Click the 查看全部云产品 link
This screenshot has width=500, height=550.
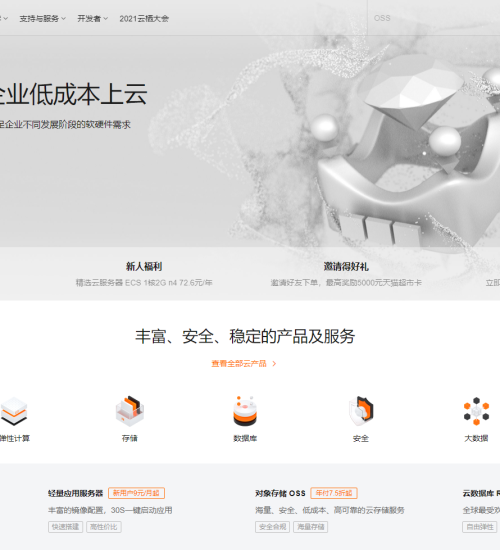coord(239,364)
